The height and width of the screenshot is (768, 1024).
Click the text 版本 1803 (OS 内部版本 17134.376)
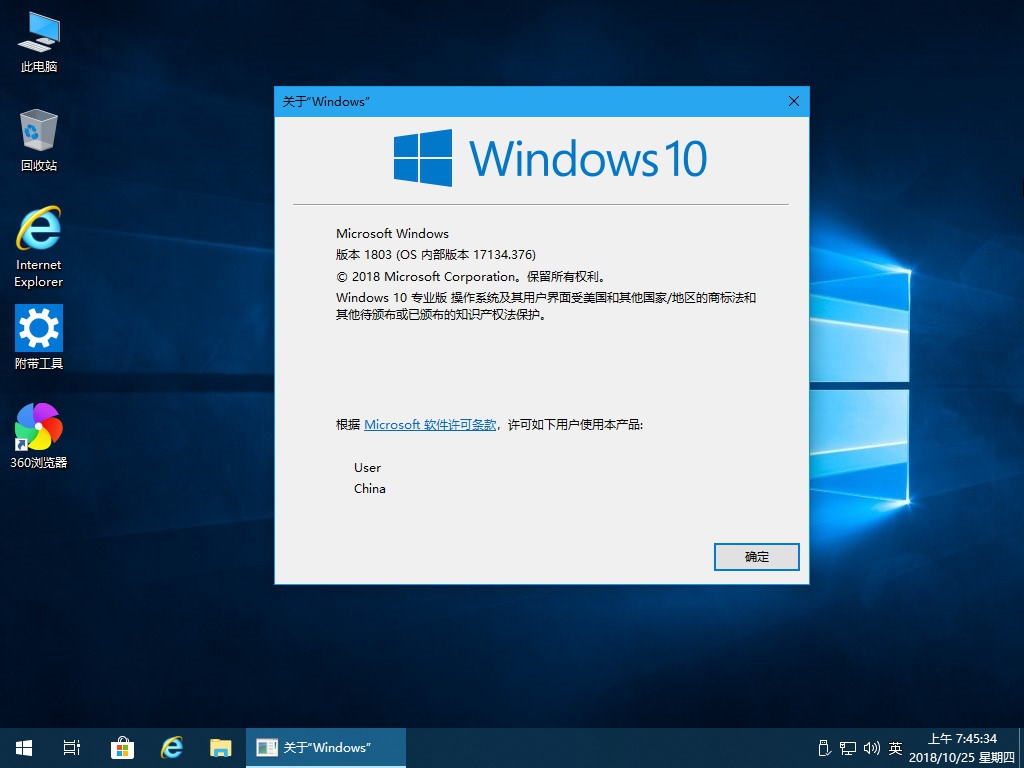(436, 255)
